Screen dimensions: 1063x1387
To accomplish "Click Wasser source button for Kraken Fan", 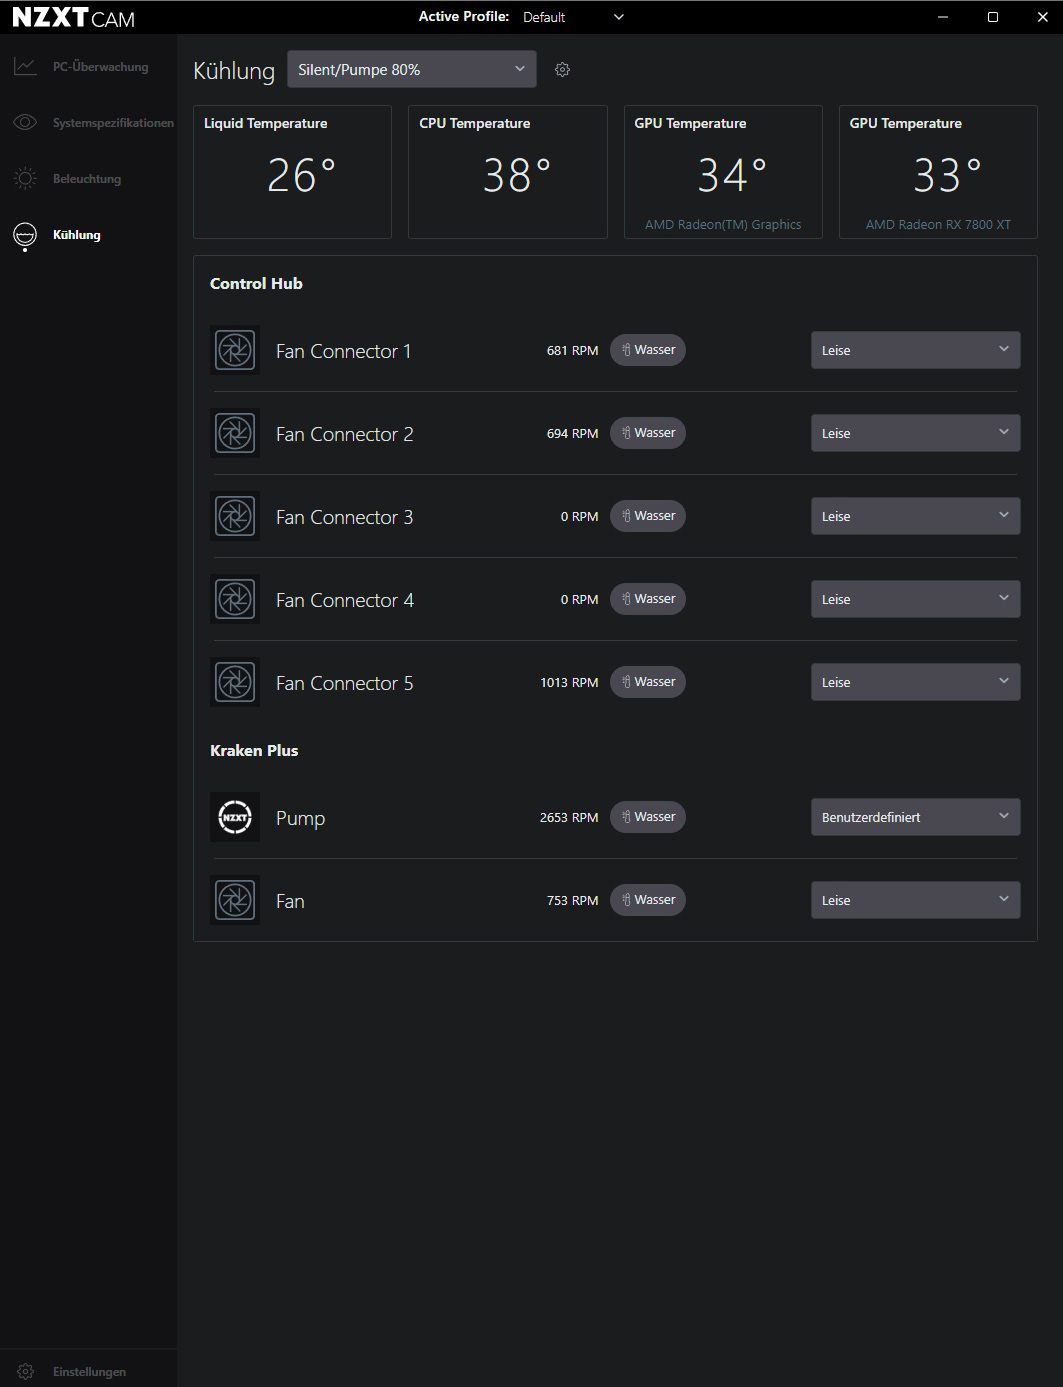I will (x=648, y=900).
